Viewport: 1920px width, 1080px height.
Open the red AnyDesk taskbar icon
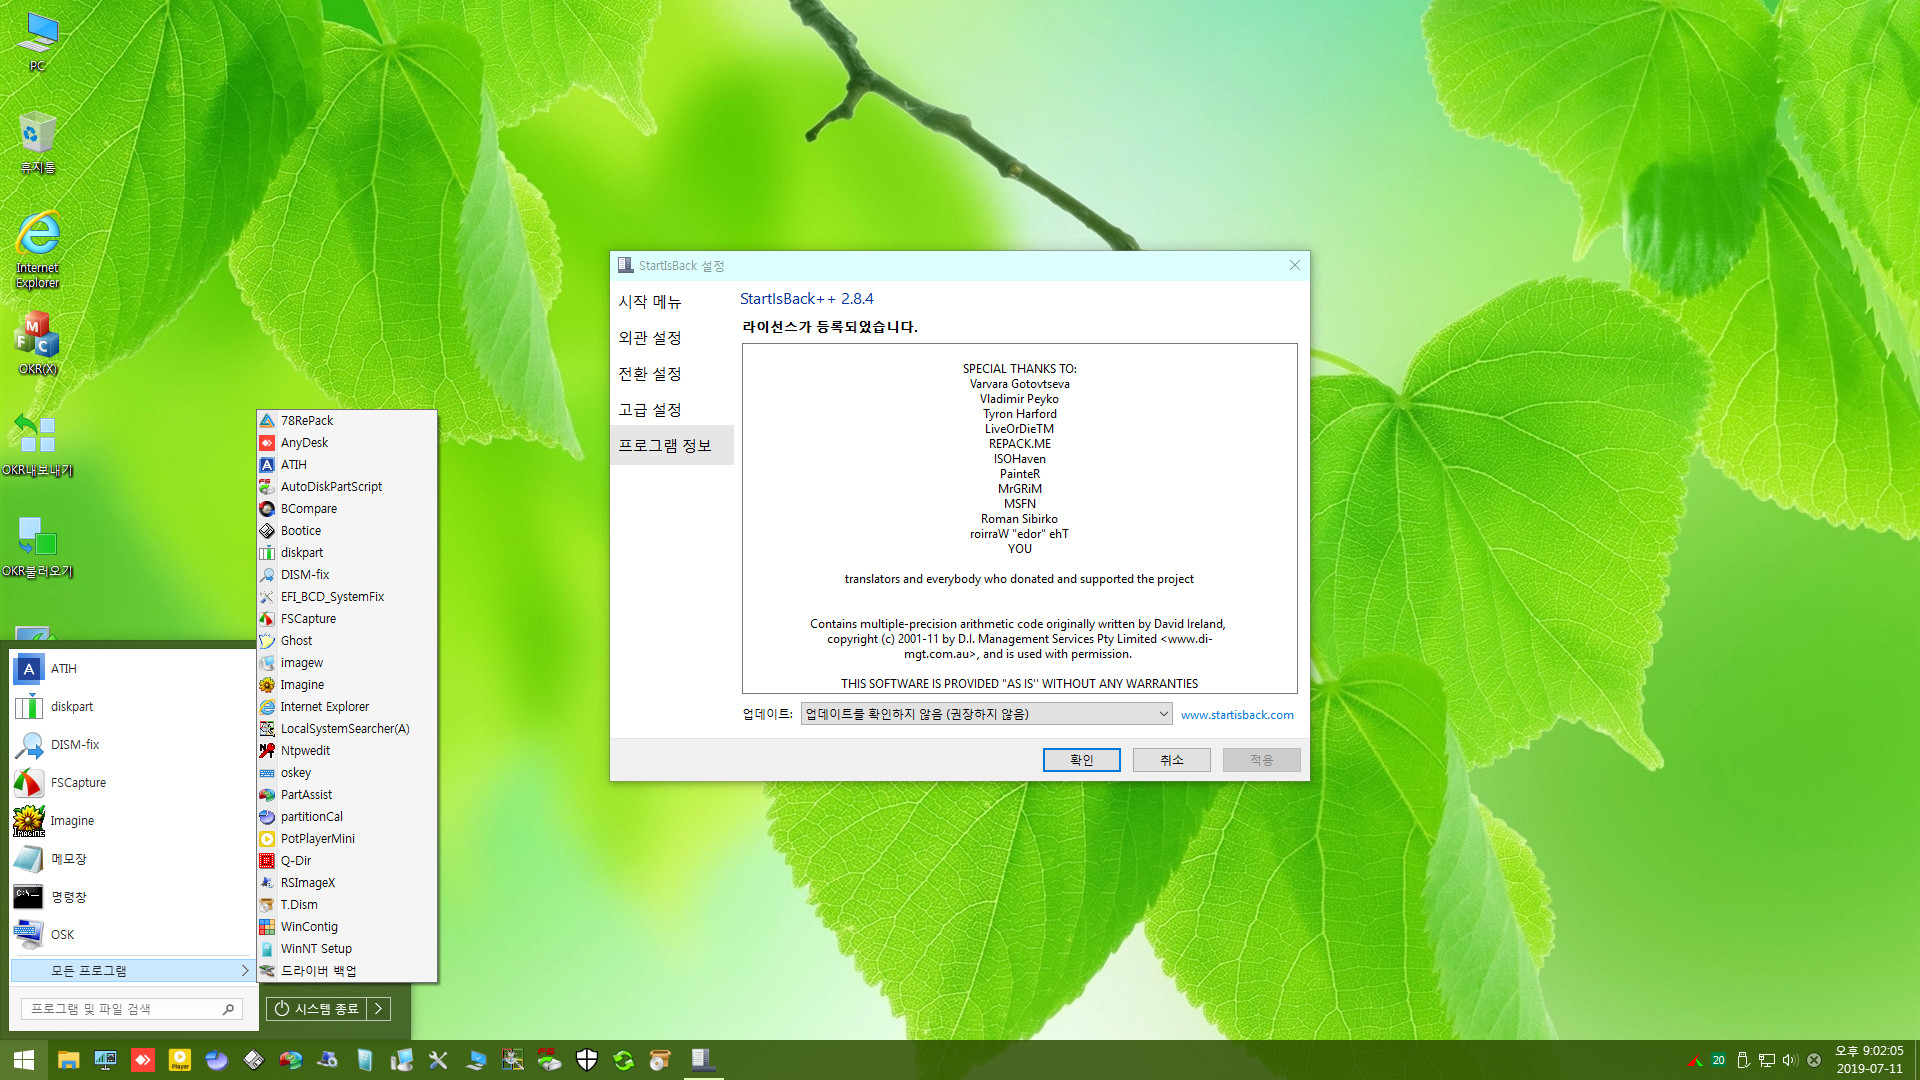point(143,1060)
